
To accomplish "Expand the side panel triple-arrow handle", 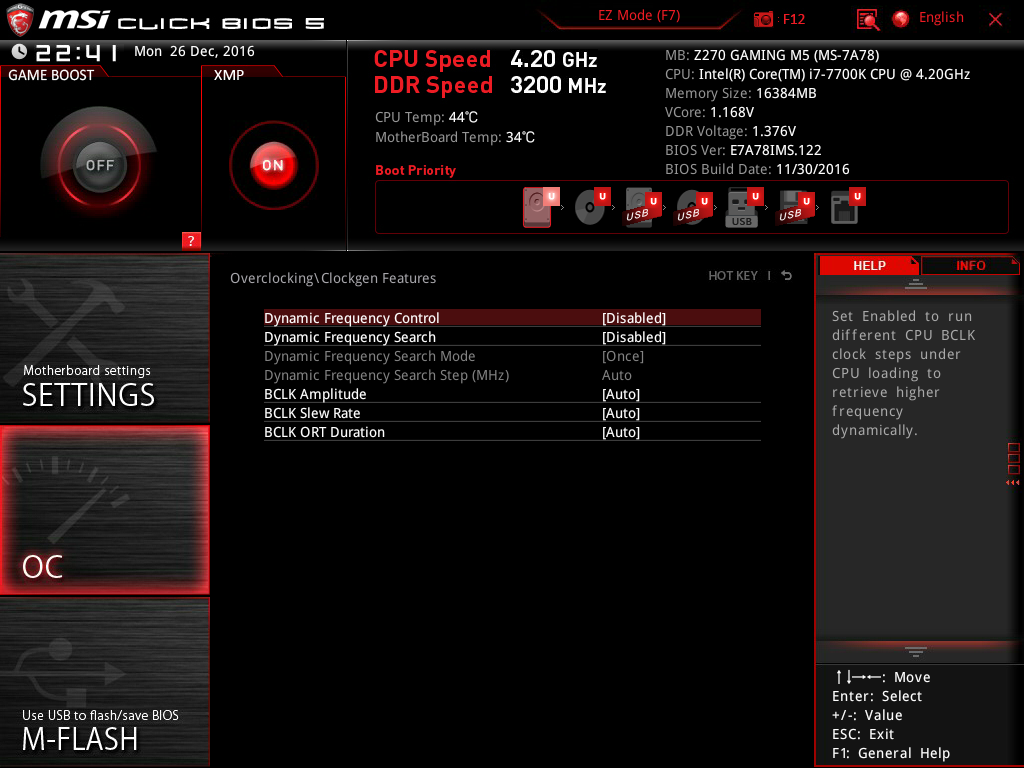I will pyautogui.click(x=1012, y=483).
